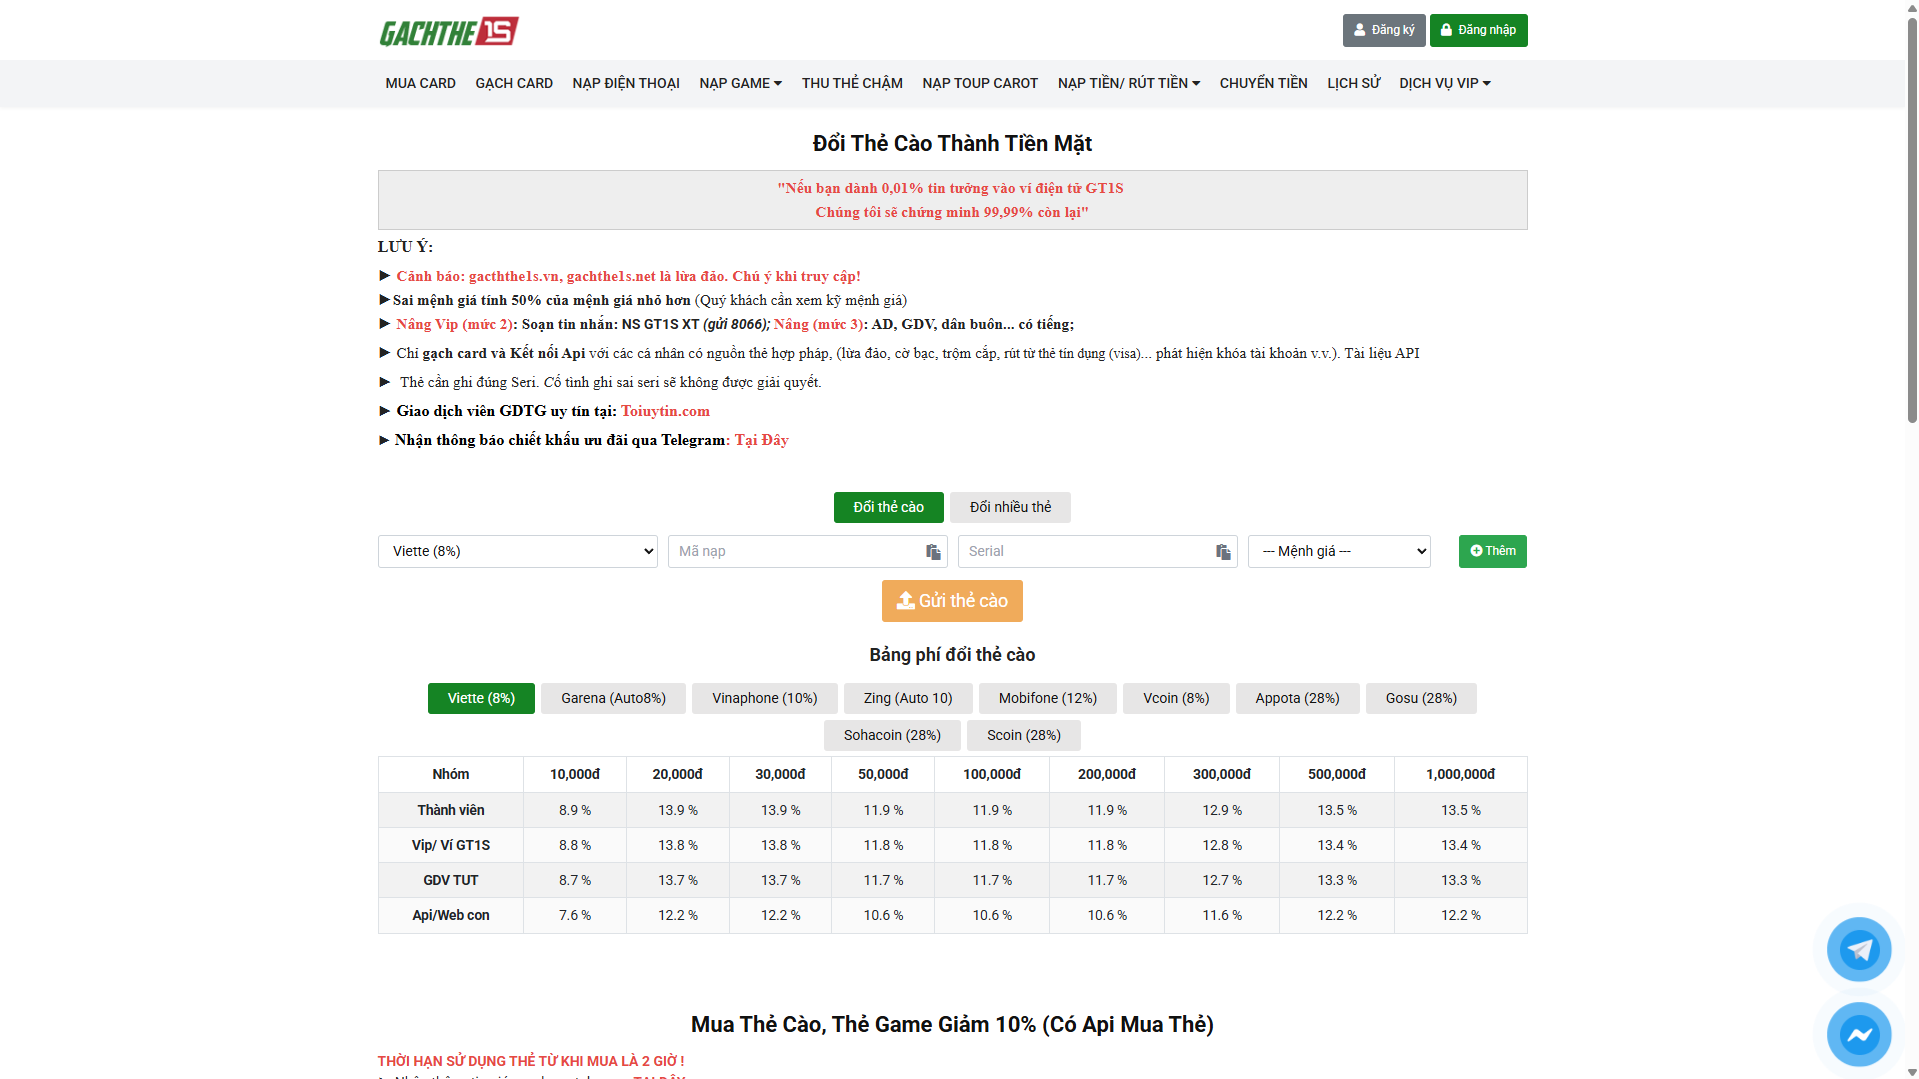Click the Tại Đây Telegram link
1919x1079 pixels.
pyautogui.click(x=761, y=440)
